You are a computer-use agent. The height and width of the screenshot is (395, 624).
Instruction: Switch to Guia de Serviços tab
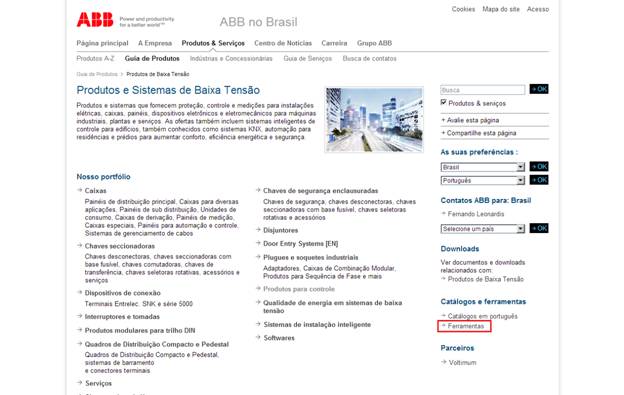(307, 58)
